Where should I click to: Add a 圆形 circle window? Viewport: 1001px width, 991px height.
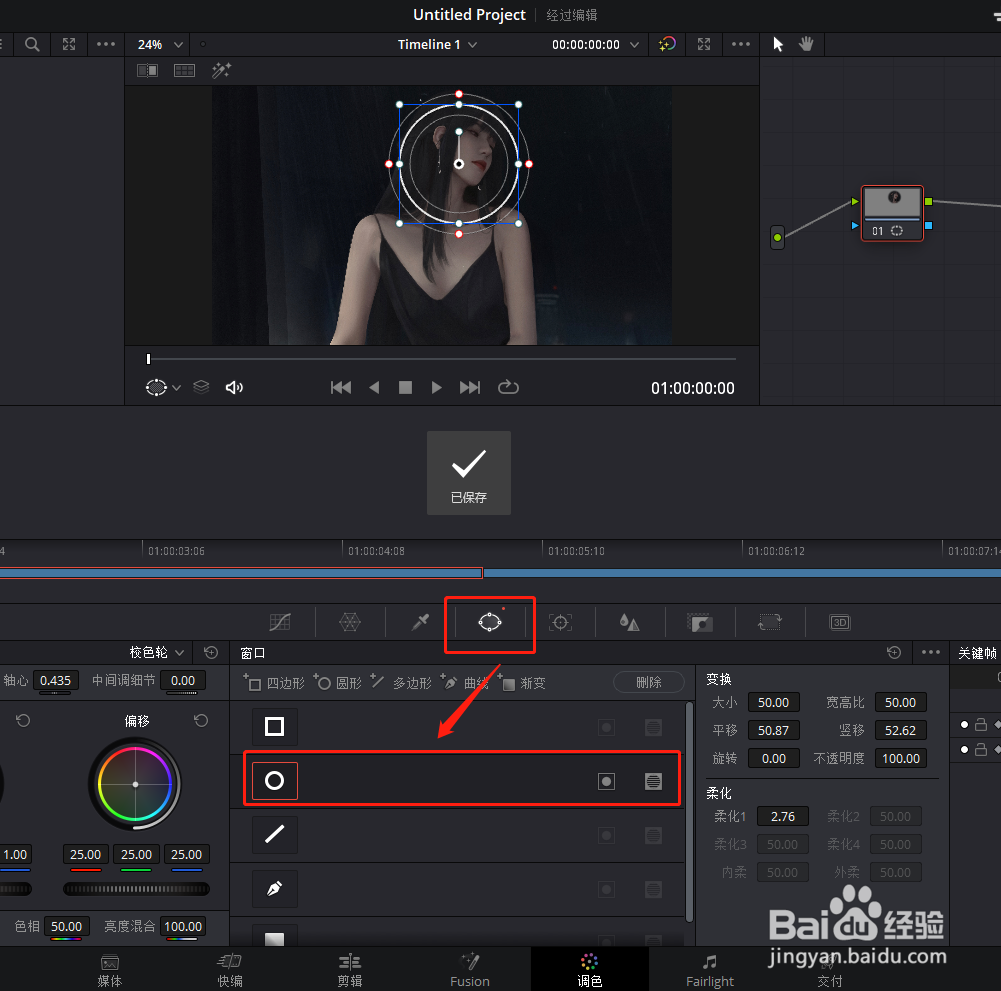coord(338,683)
